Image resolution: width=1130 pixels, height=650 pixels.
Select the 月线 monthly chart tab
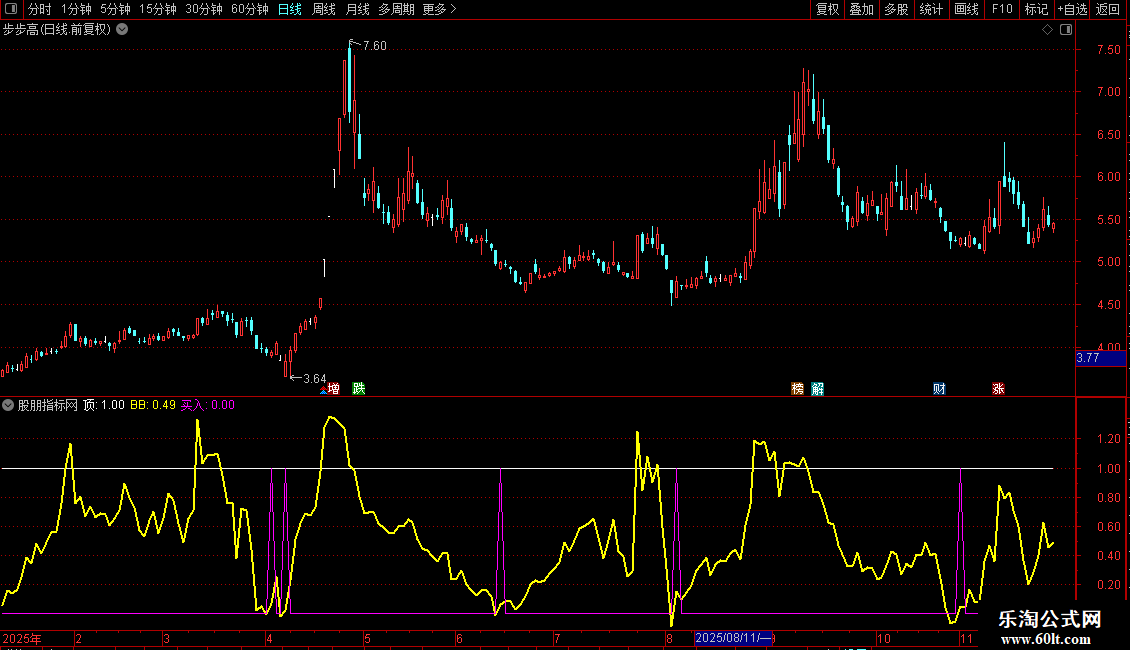coord(357,9)
